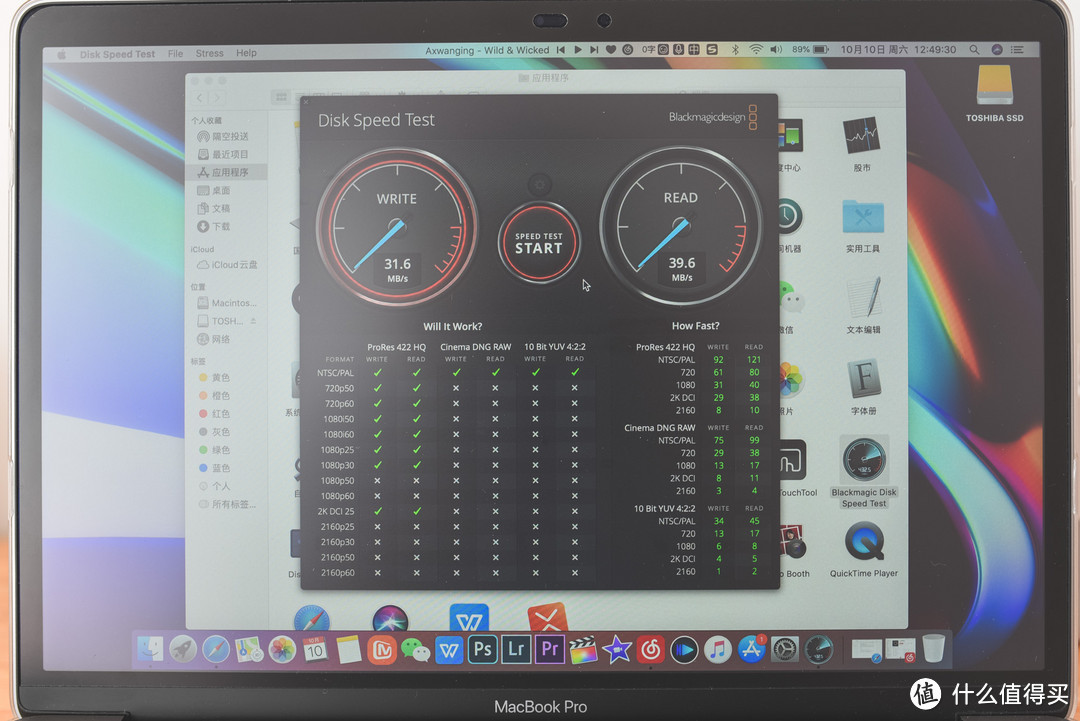Viewport: 1080px width, 721px height.
Task: Click Disk Speed Test gauge in Dock
Action: coord(818,649)
